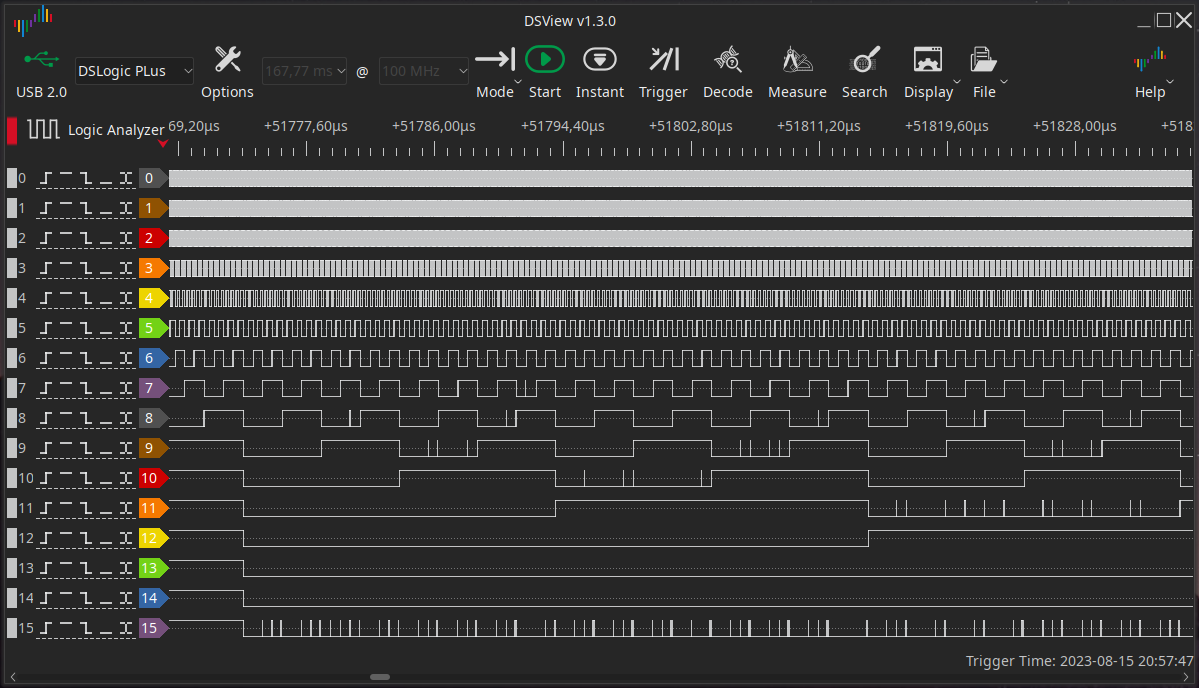The height and width of the screenshot is (688, 1199).
Task: Toggle any-edge trigger on channel 2
Action: pyautogui.click(x=126, y=238)
